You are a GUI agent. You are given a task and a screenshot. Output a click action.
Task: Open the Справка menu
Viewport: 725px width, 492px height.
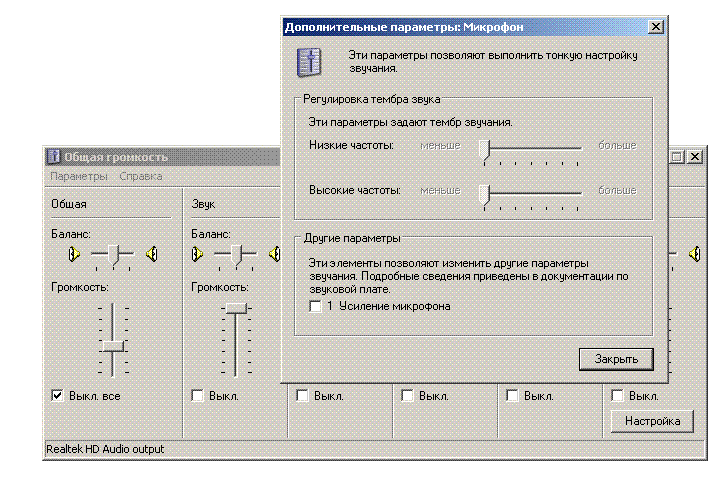click(x=141, y=176)
